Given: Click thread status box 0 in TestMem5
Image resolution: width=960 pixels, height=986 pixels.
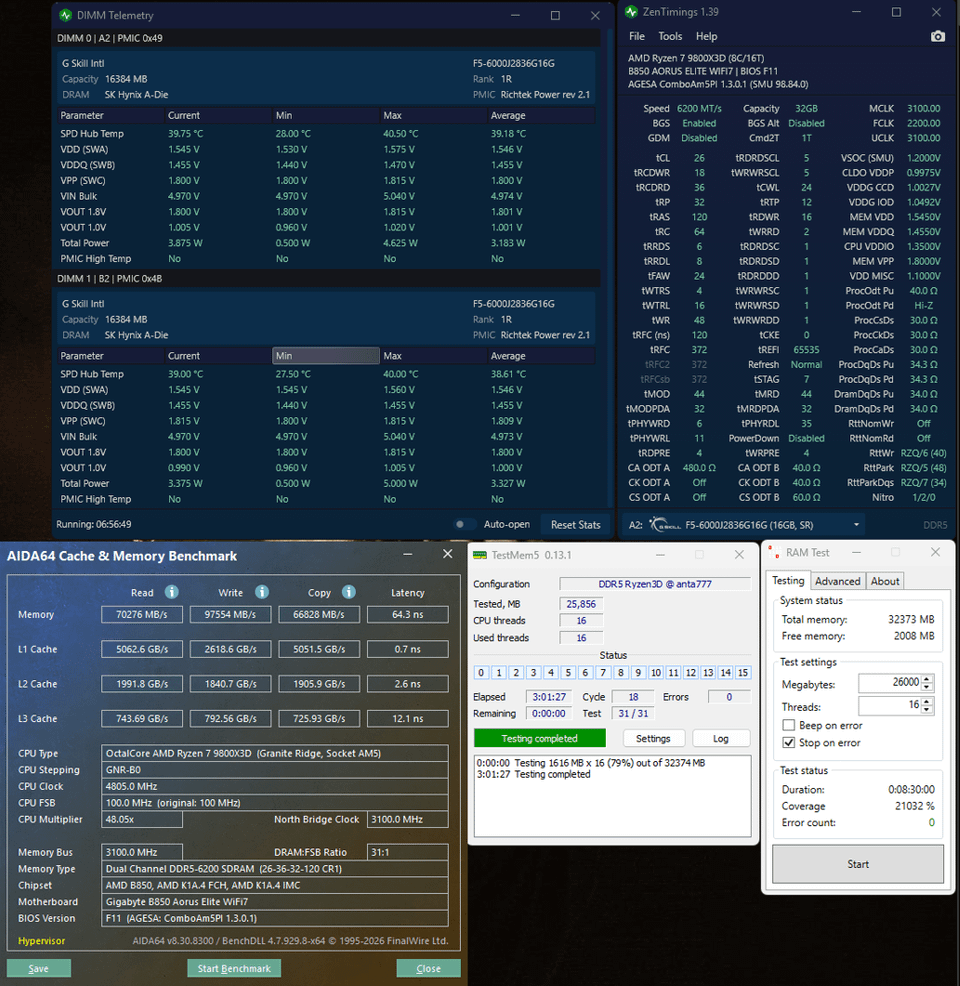Looking at the screenshot, I should 481,673.
